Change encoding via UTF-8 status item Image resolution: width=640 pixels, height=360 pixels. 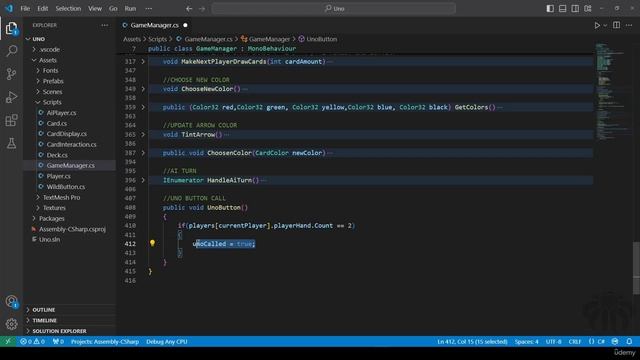pyautogui.click(x=553, y=342)
